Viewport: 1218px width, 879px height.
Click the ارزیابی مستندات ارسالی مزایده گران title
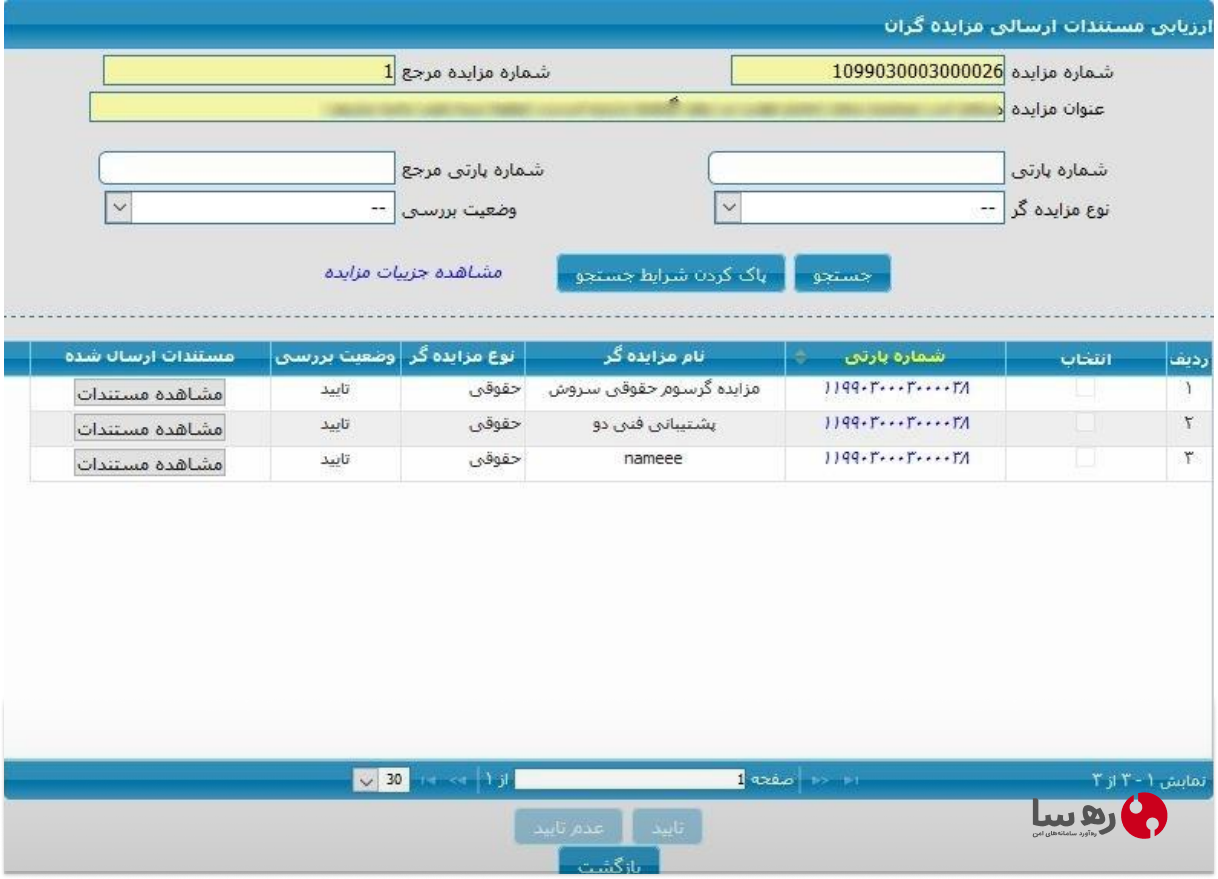1049,25
